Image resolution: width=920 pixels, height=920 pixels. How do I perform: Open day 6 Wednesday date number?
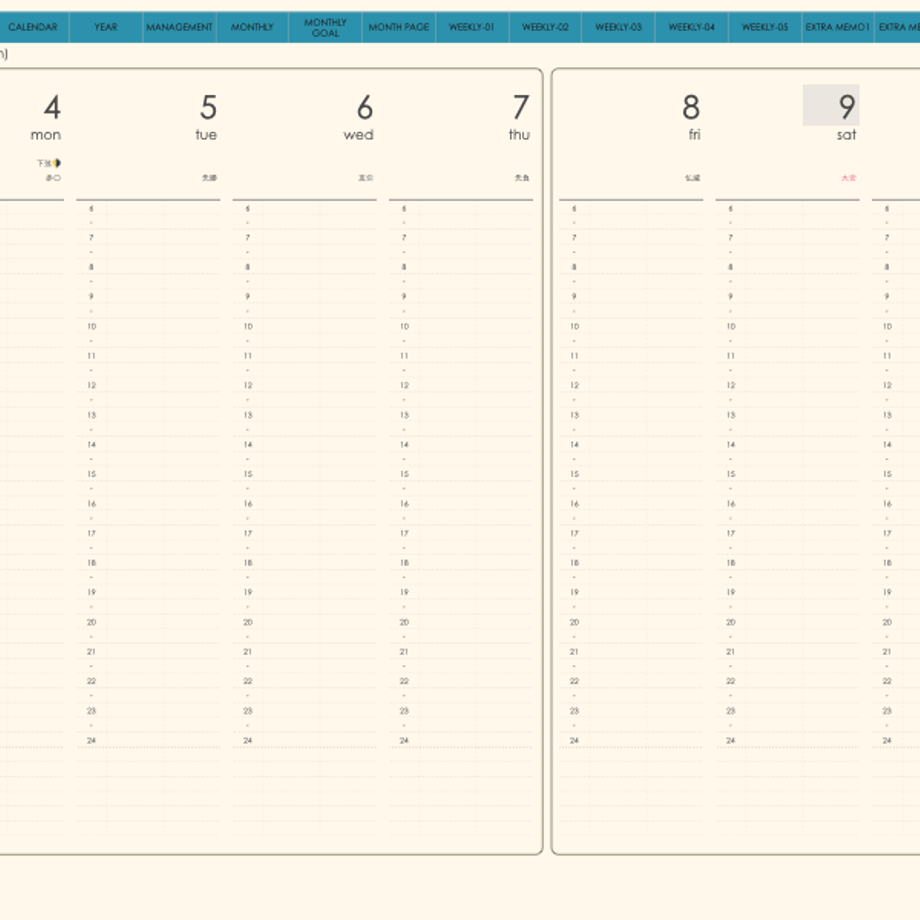coord(365,107)
